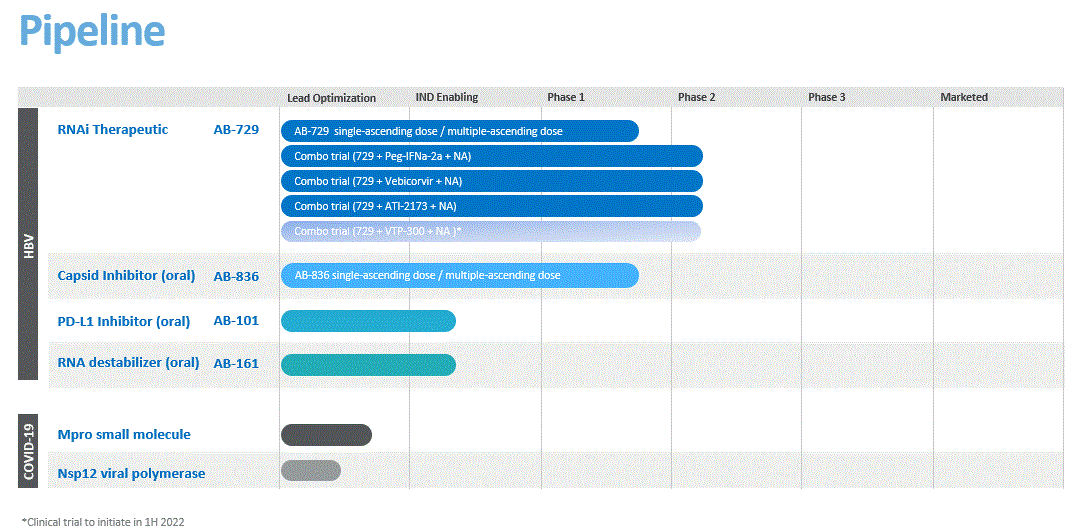
Task: Select the light gray Nsp12 progress bar
Action: (311, 470)
